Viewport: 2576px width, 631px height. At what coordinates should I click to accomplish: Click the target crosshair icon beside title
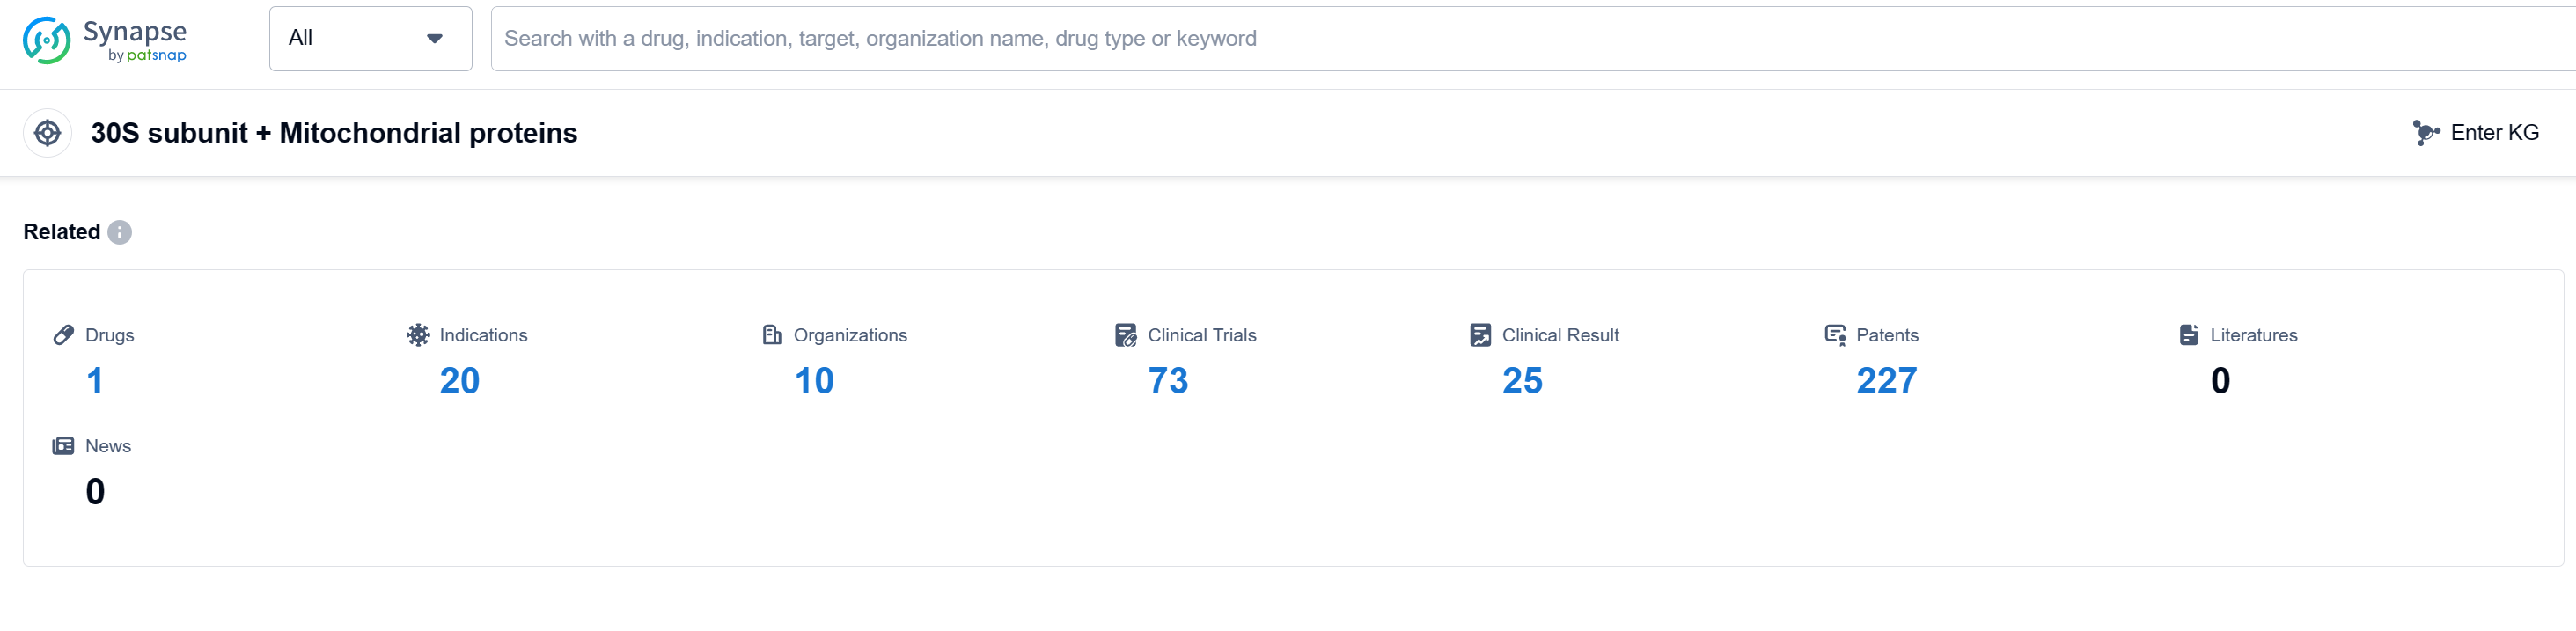click(x=47, y=133)
